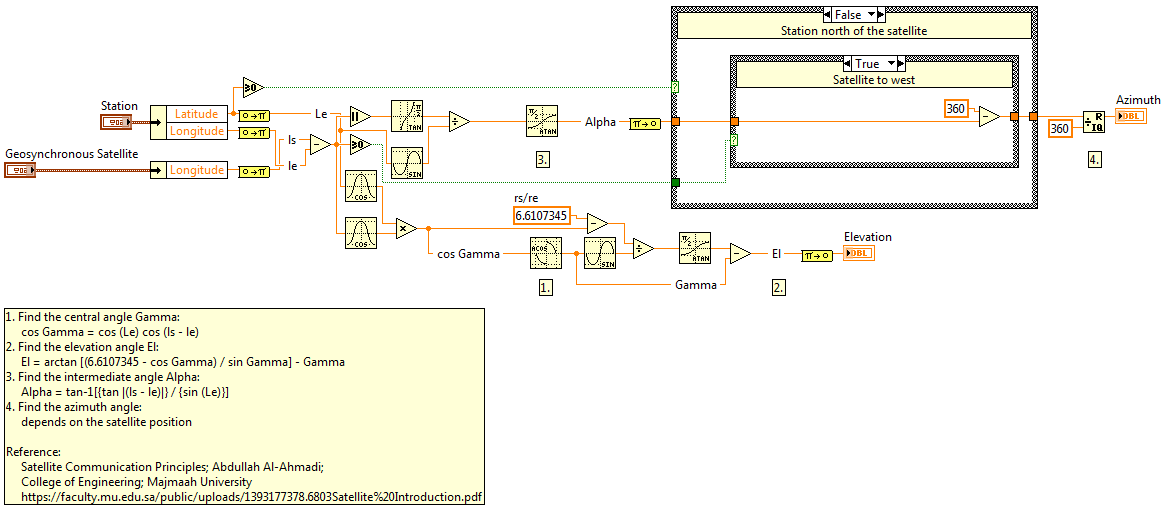
Task: Click the 'Satellite to west' subdiagram label
Action: (x=874, y=79)
